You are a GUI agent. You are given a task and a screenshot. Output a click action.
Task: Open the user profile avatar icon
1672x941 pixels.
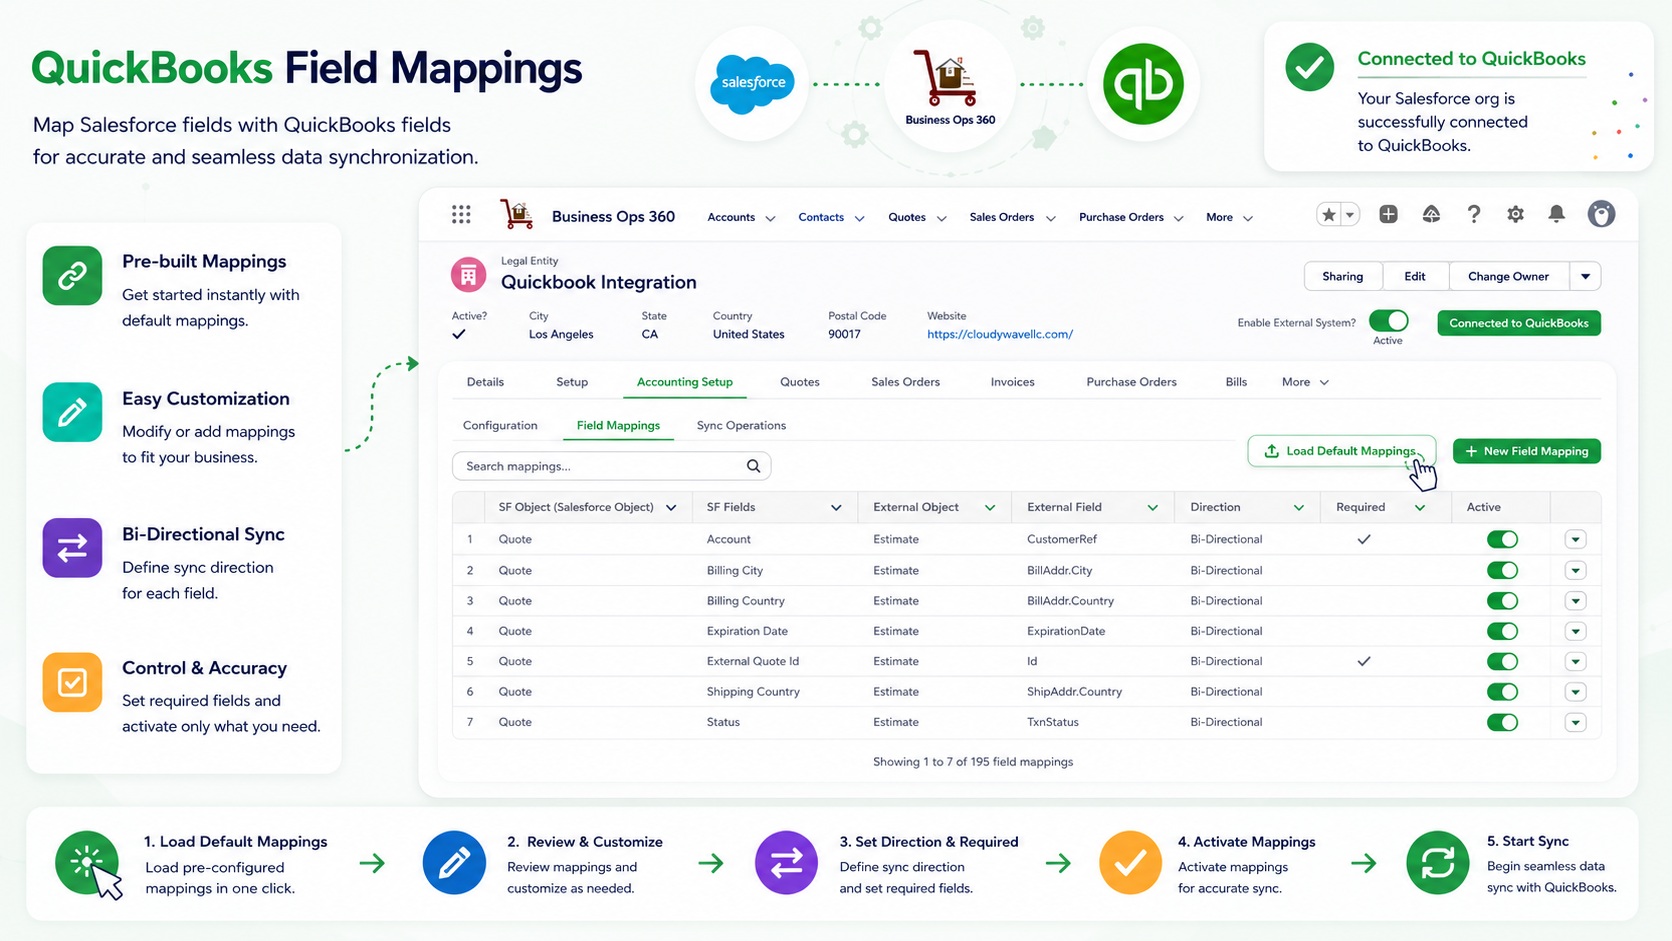pos(1601,214)
